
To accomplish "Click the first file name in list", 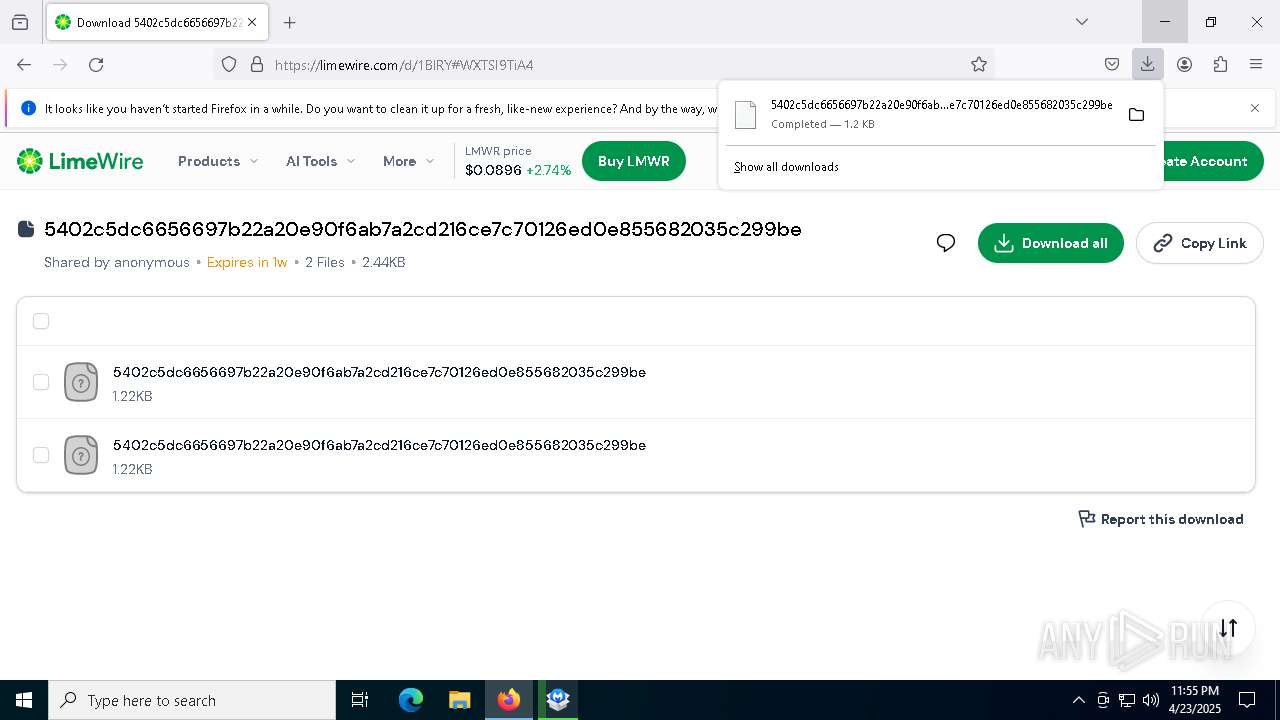I will [379, 372].
